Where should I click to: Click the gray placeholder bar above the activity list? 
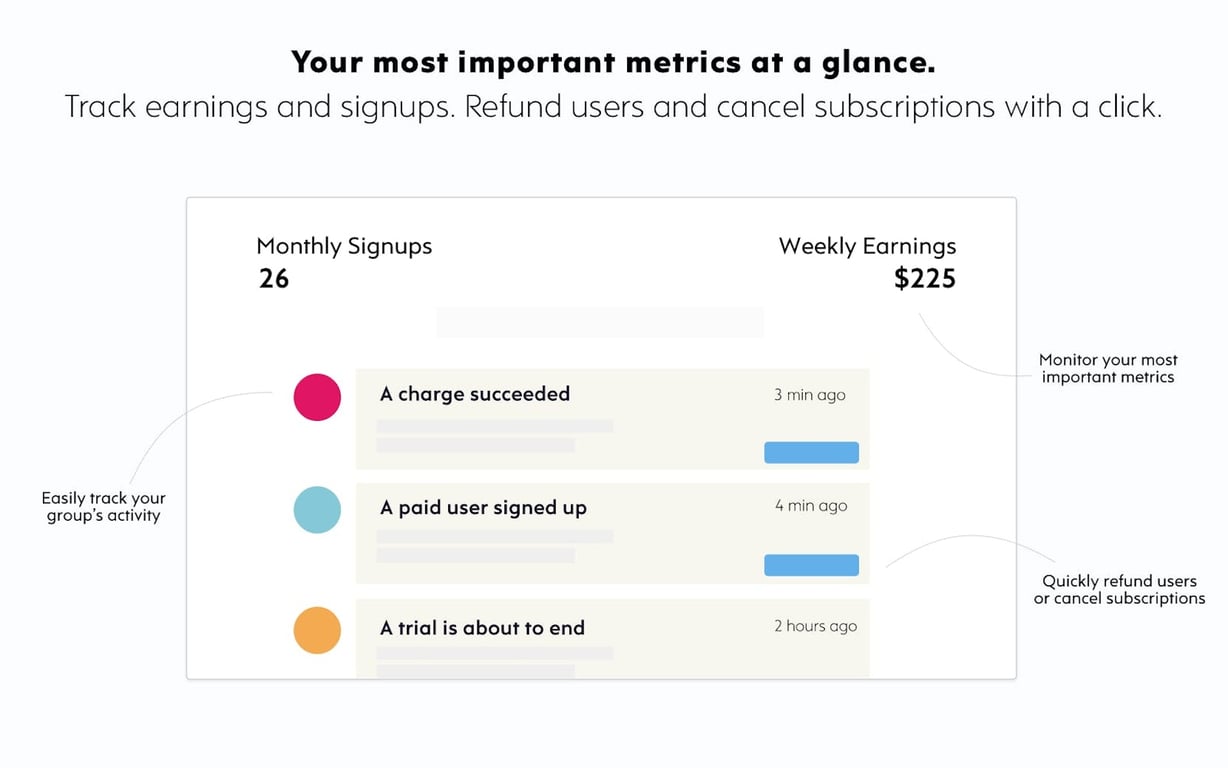[x=600, y=323]
